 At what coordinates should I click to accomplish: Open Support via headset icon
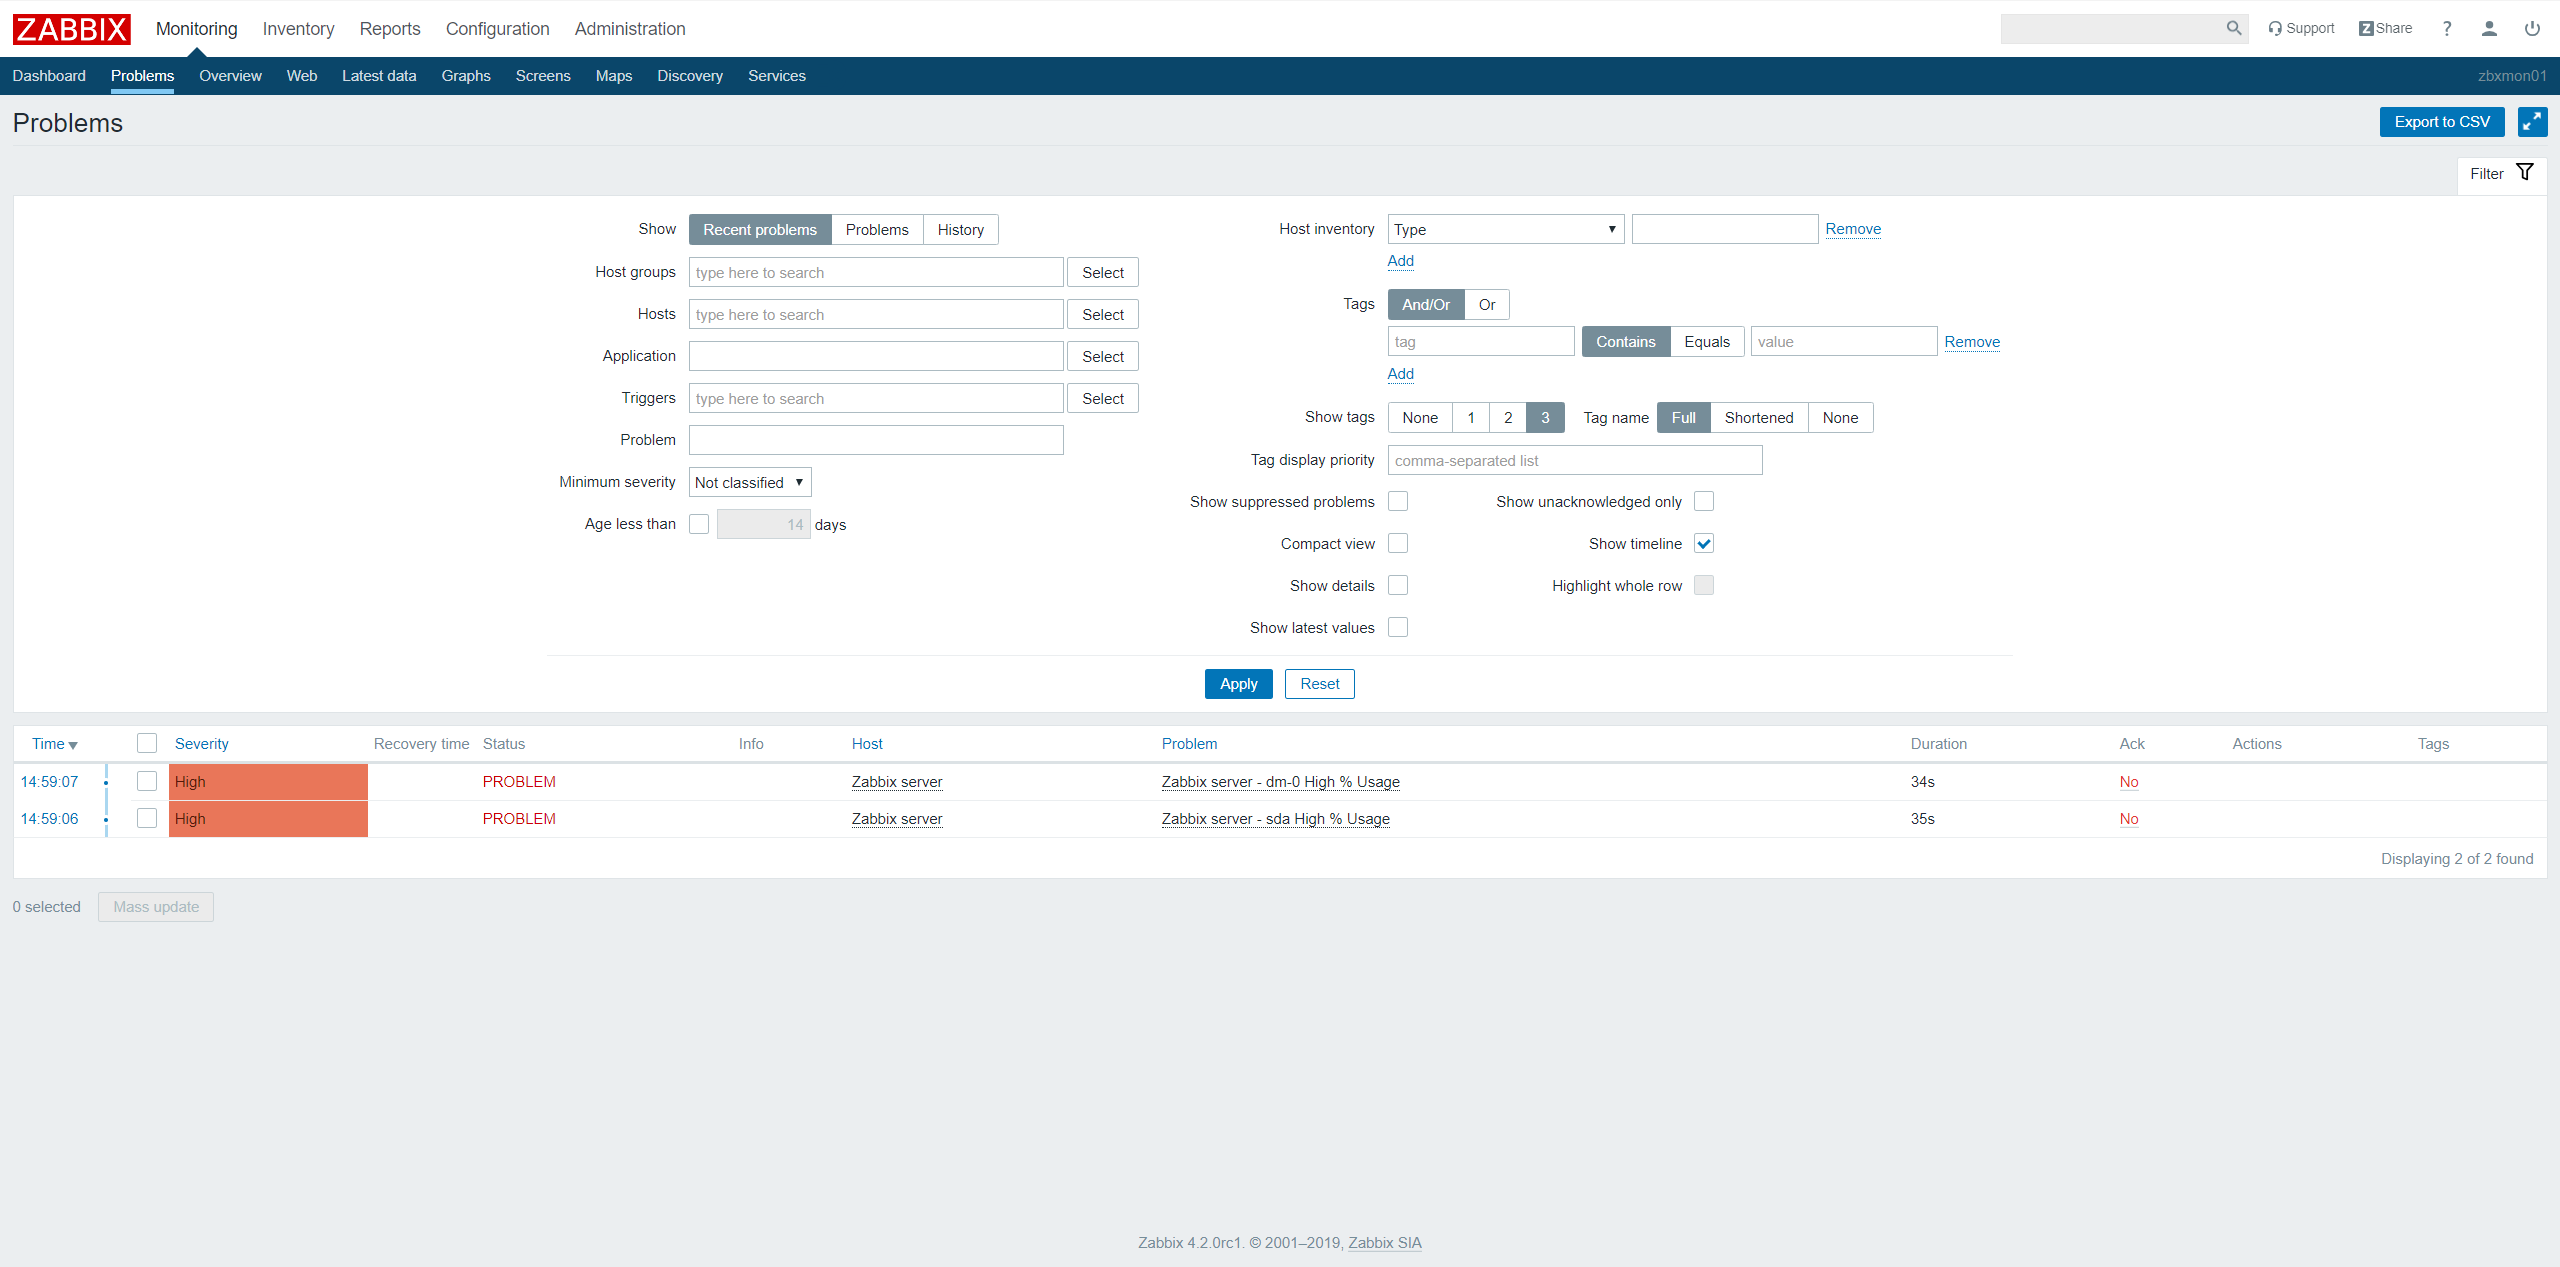pos(2300,28)
